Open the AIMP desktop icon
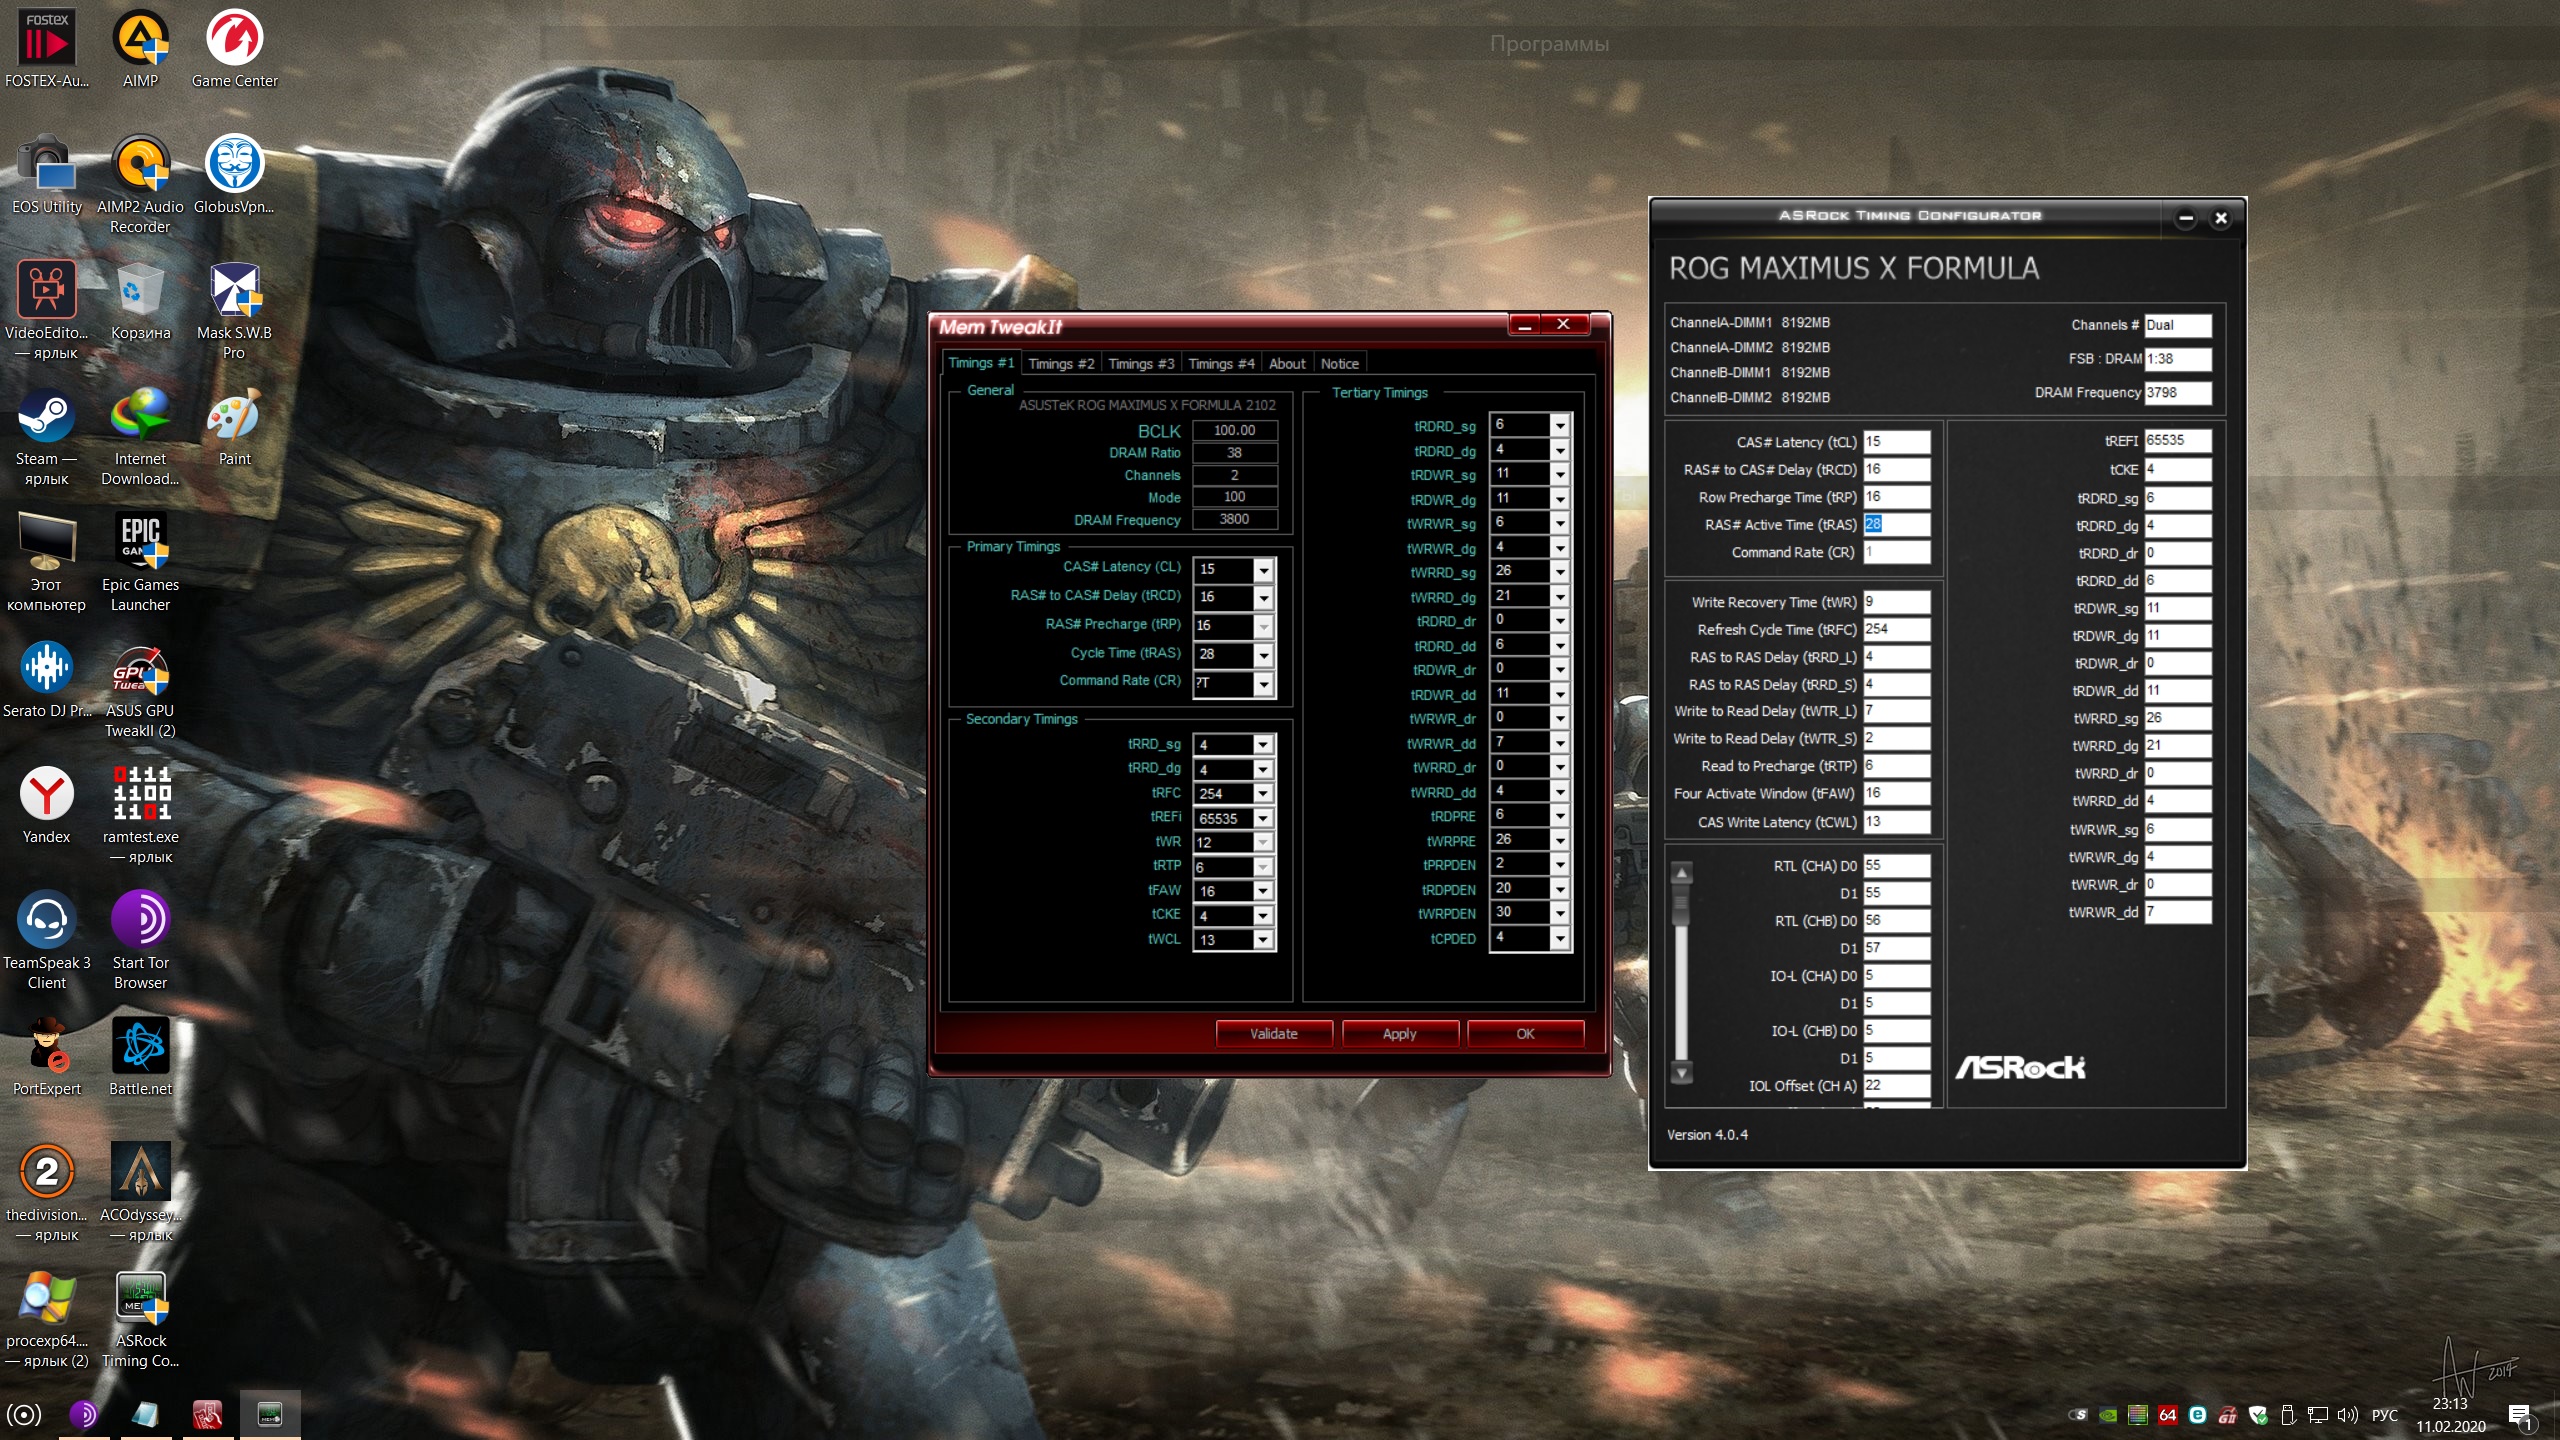This screenshot has width=2560, height=1440. (x=140, y=40)
